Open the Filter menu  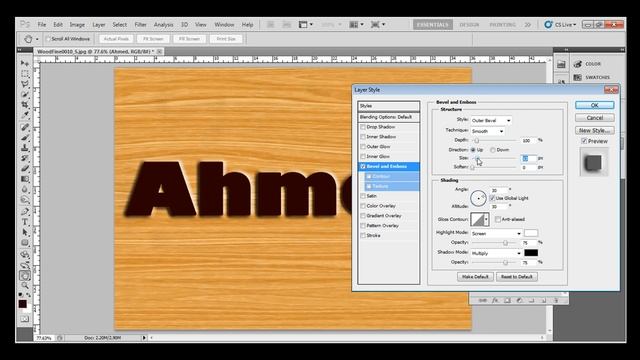coord(140,25)
